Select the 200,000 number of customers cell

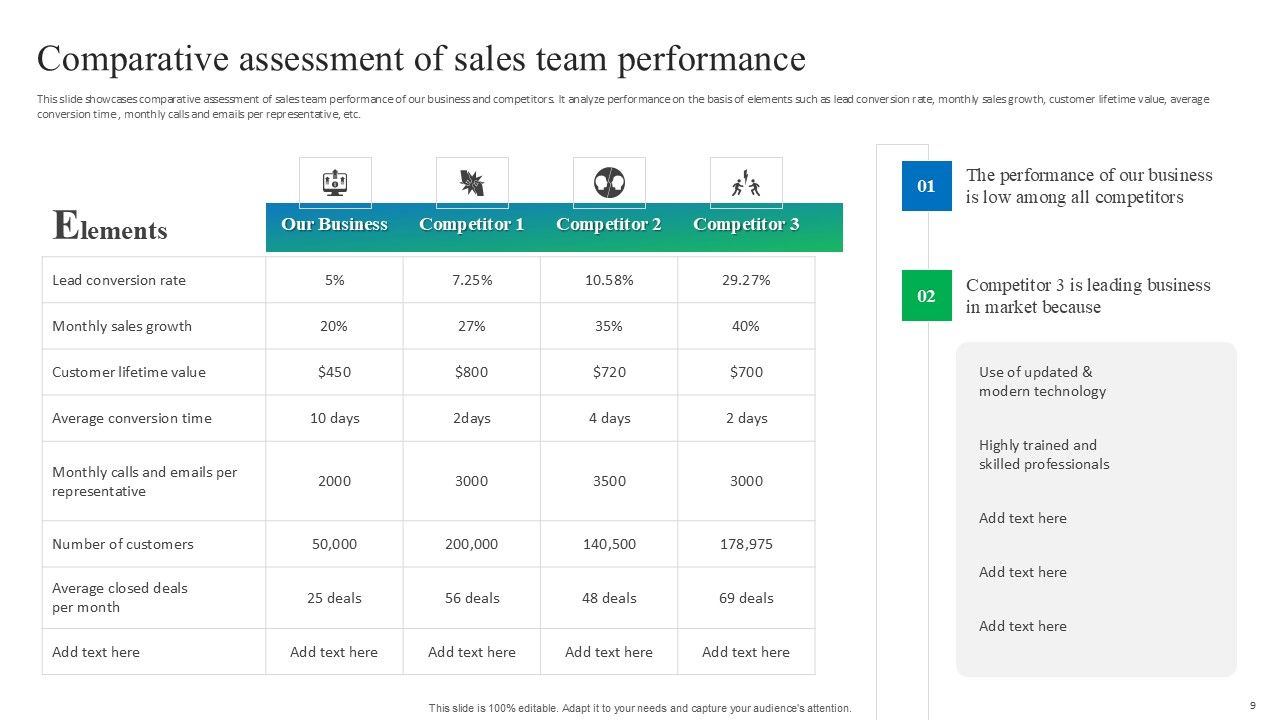coord(471,544)
